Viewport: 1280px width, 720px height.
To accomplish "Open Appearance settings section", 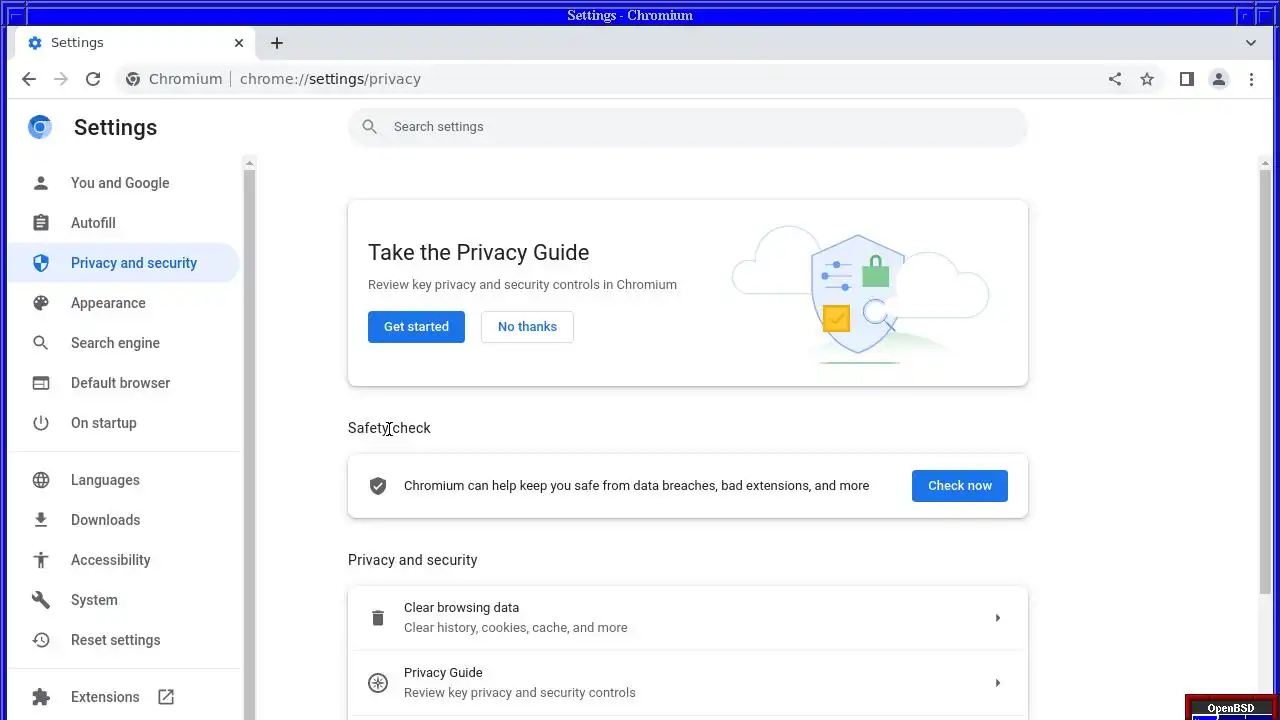I will click(108, 303).
